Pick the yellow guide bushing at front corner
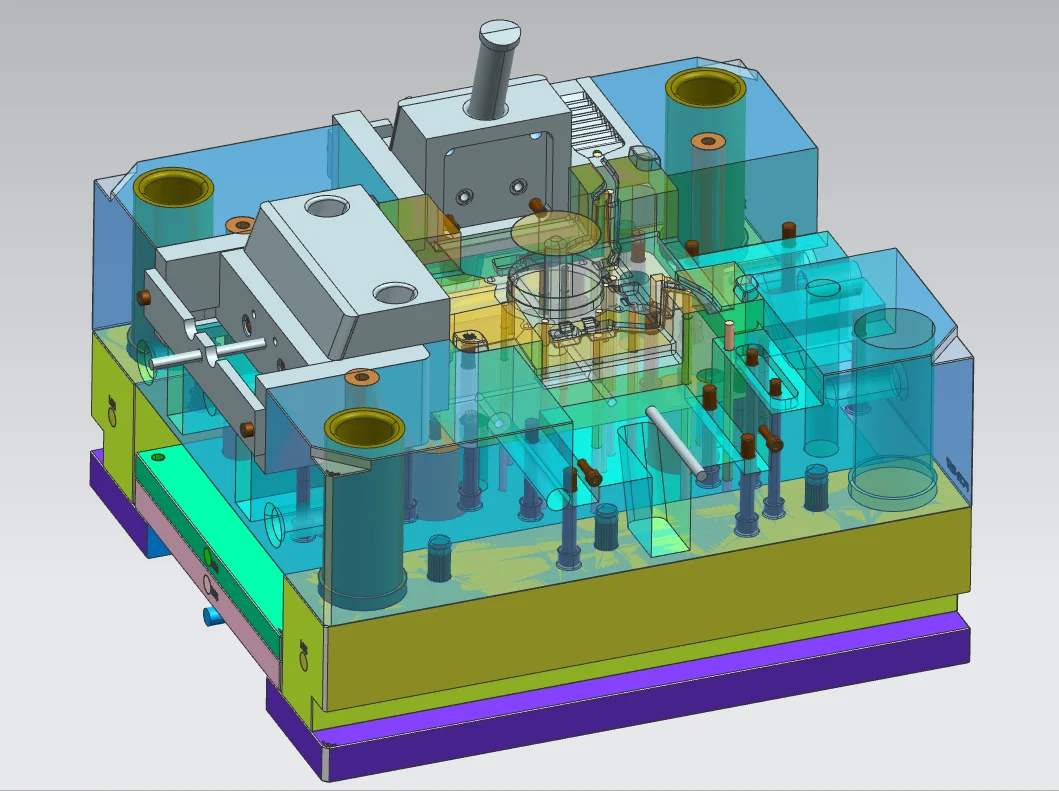1059x791 pixels. point(365,430)
